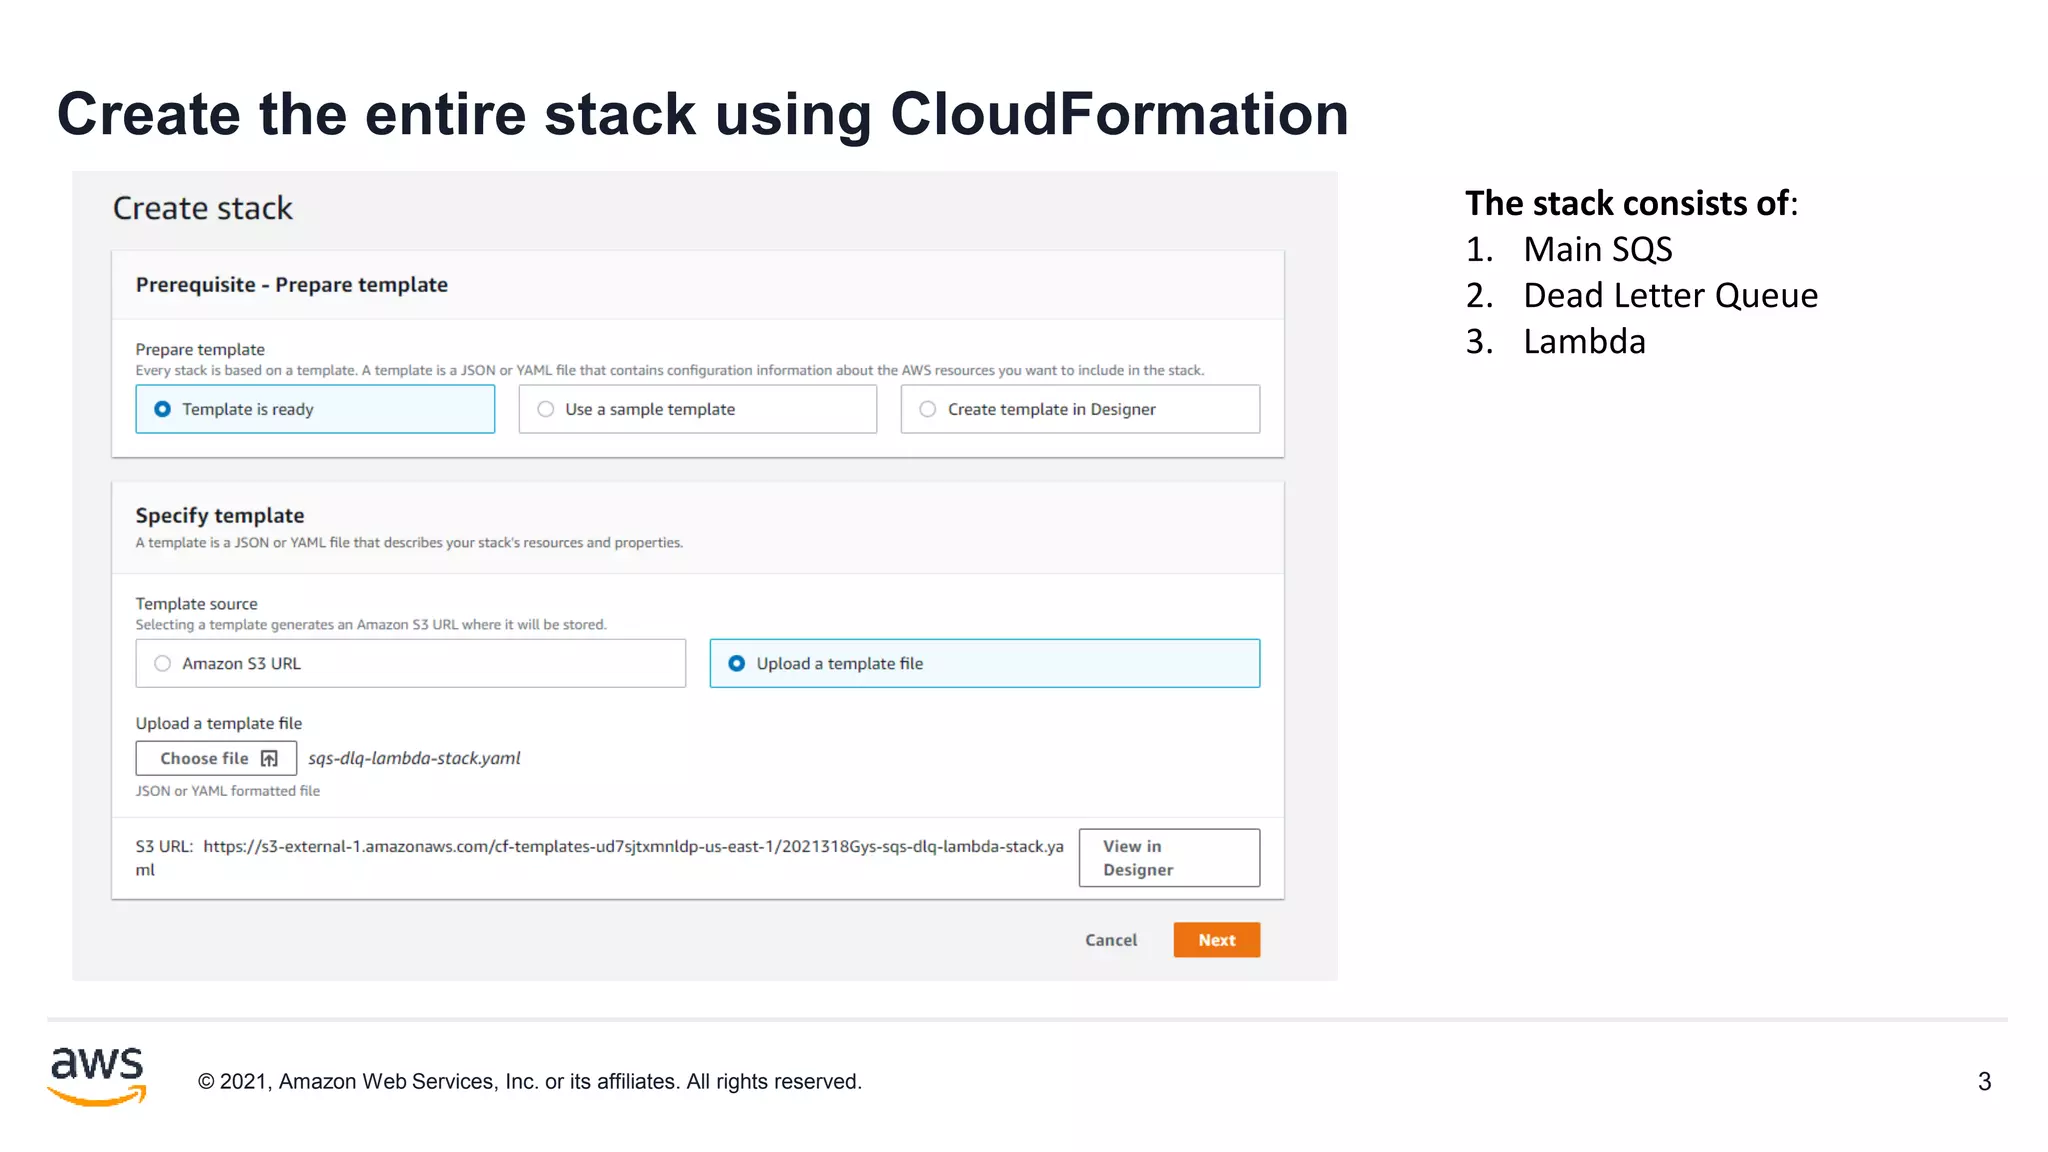Open View in Designer
Screen dimensions: 2048x1152
pyautogui.click(x=1168, y=858)
